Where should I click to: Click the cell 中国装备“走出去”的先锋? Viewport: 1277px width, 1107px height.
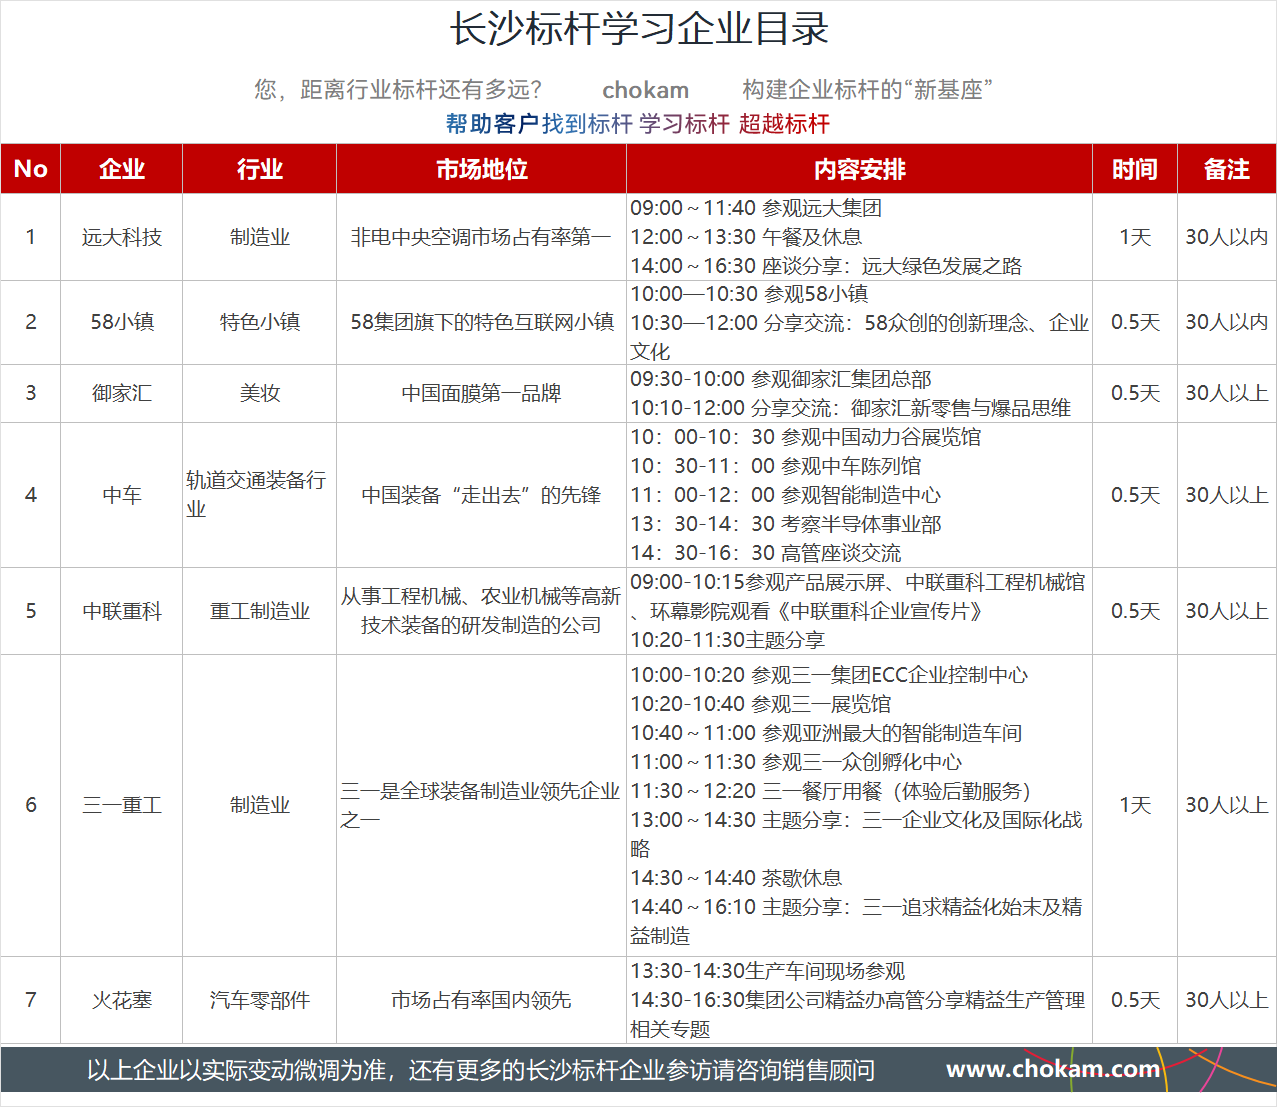(481, 495)
